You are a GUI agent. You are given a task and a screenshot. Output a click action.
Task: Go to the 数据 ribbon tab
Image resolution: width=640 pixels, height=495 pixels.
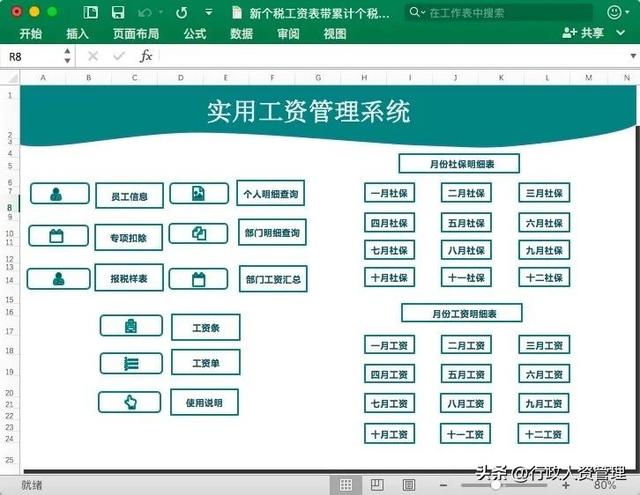tap(241, 33)
